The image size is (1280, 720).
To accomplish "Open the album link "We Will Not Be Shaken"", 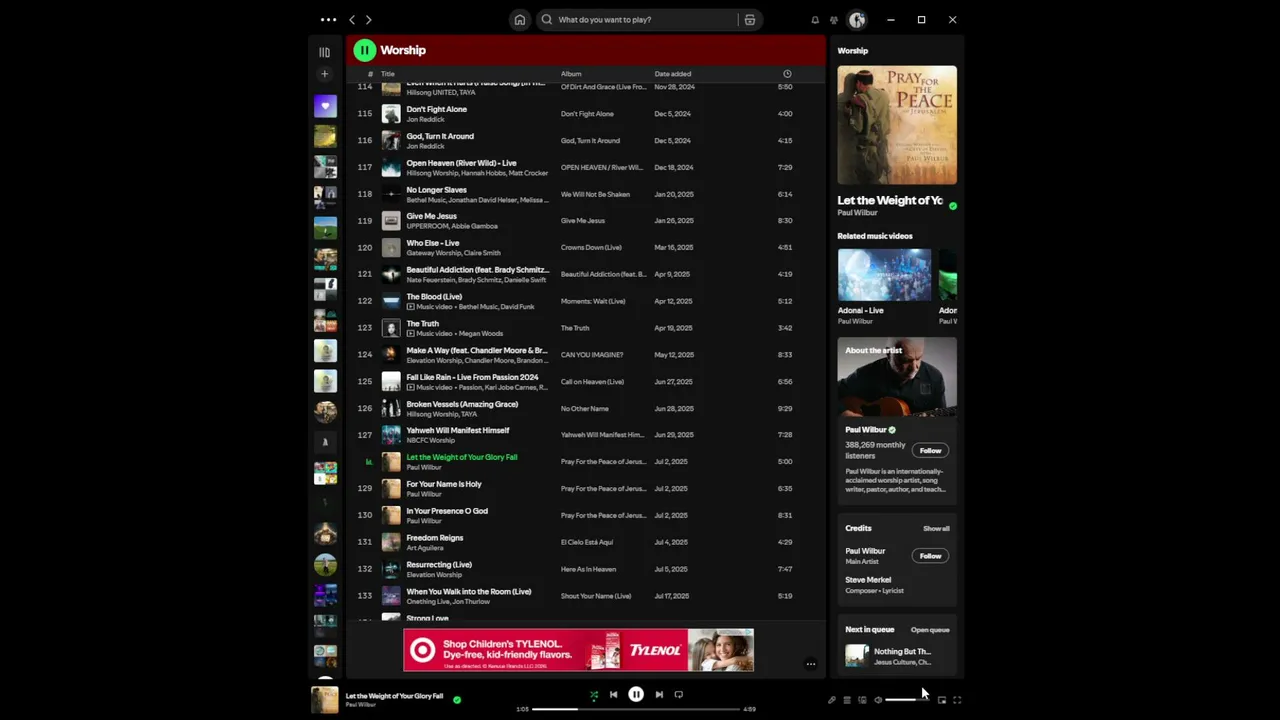I will (595, 194).
